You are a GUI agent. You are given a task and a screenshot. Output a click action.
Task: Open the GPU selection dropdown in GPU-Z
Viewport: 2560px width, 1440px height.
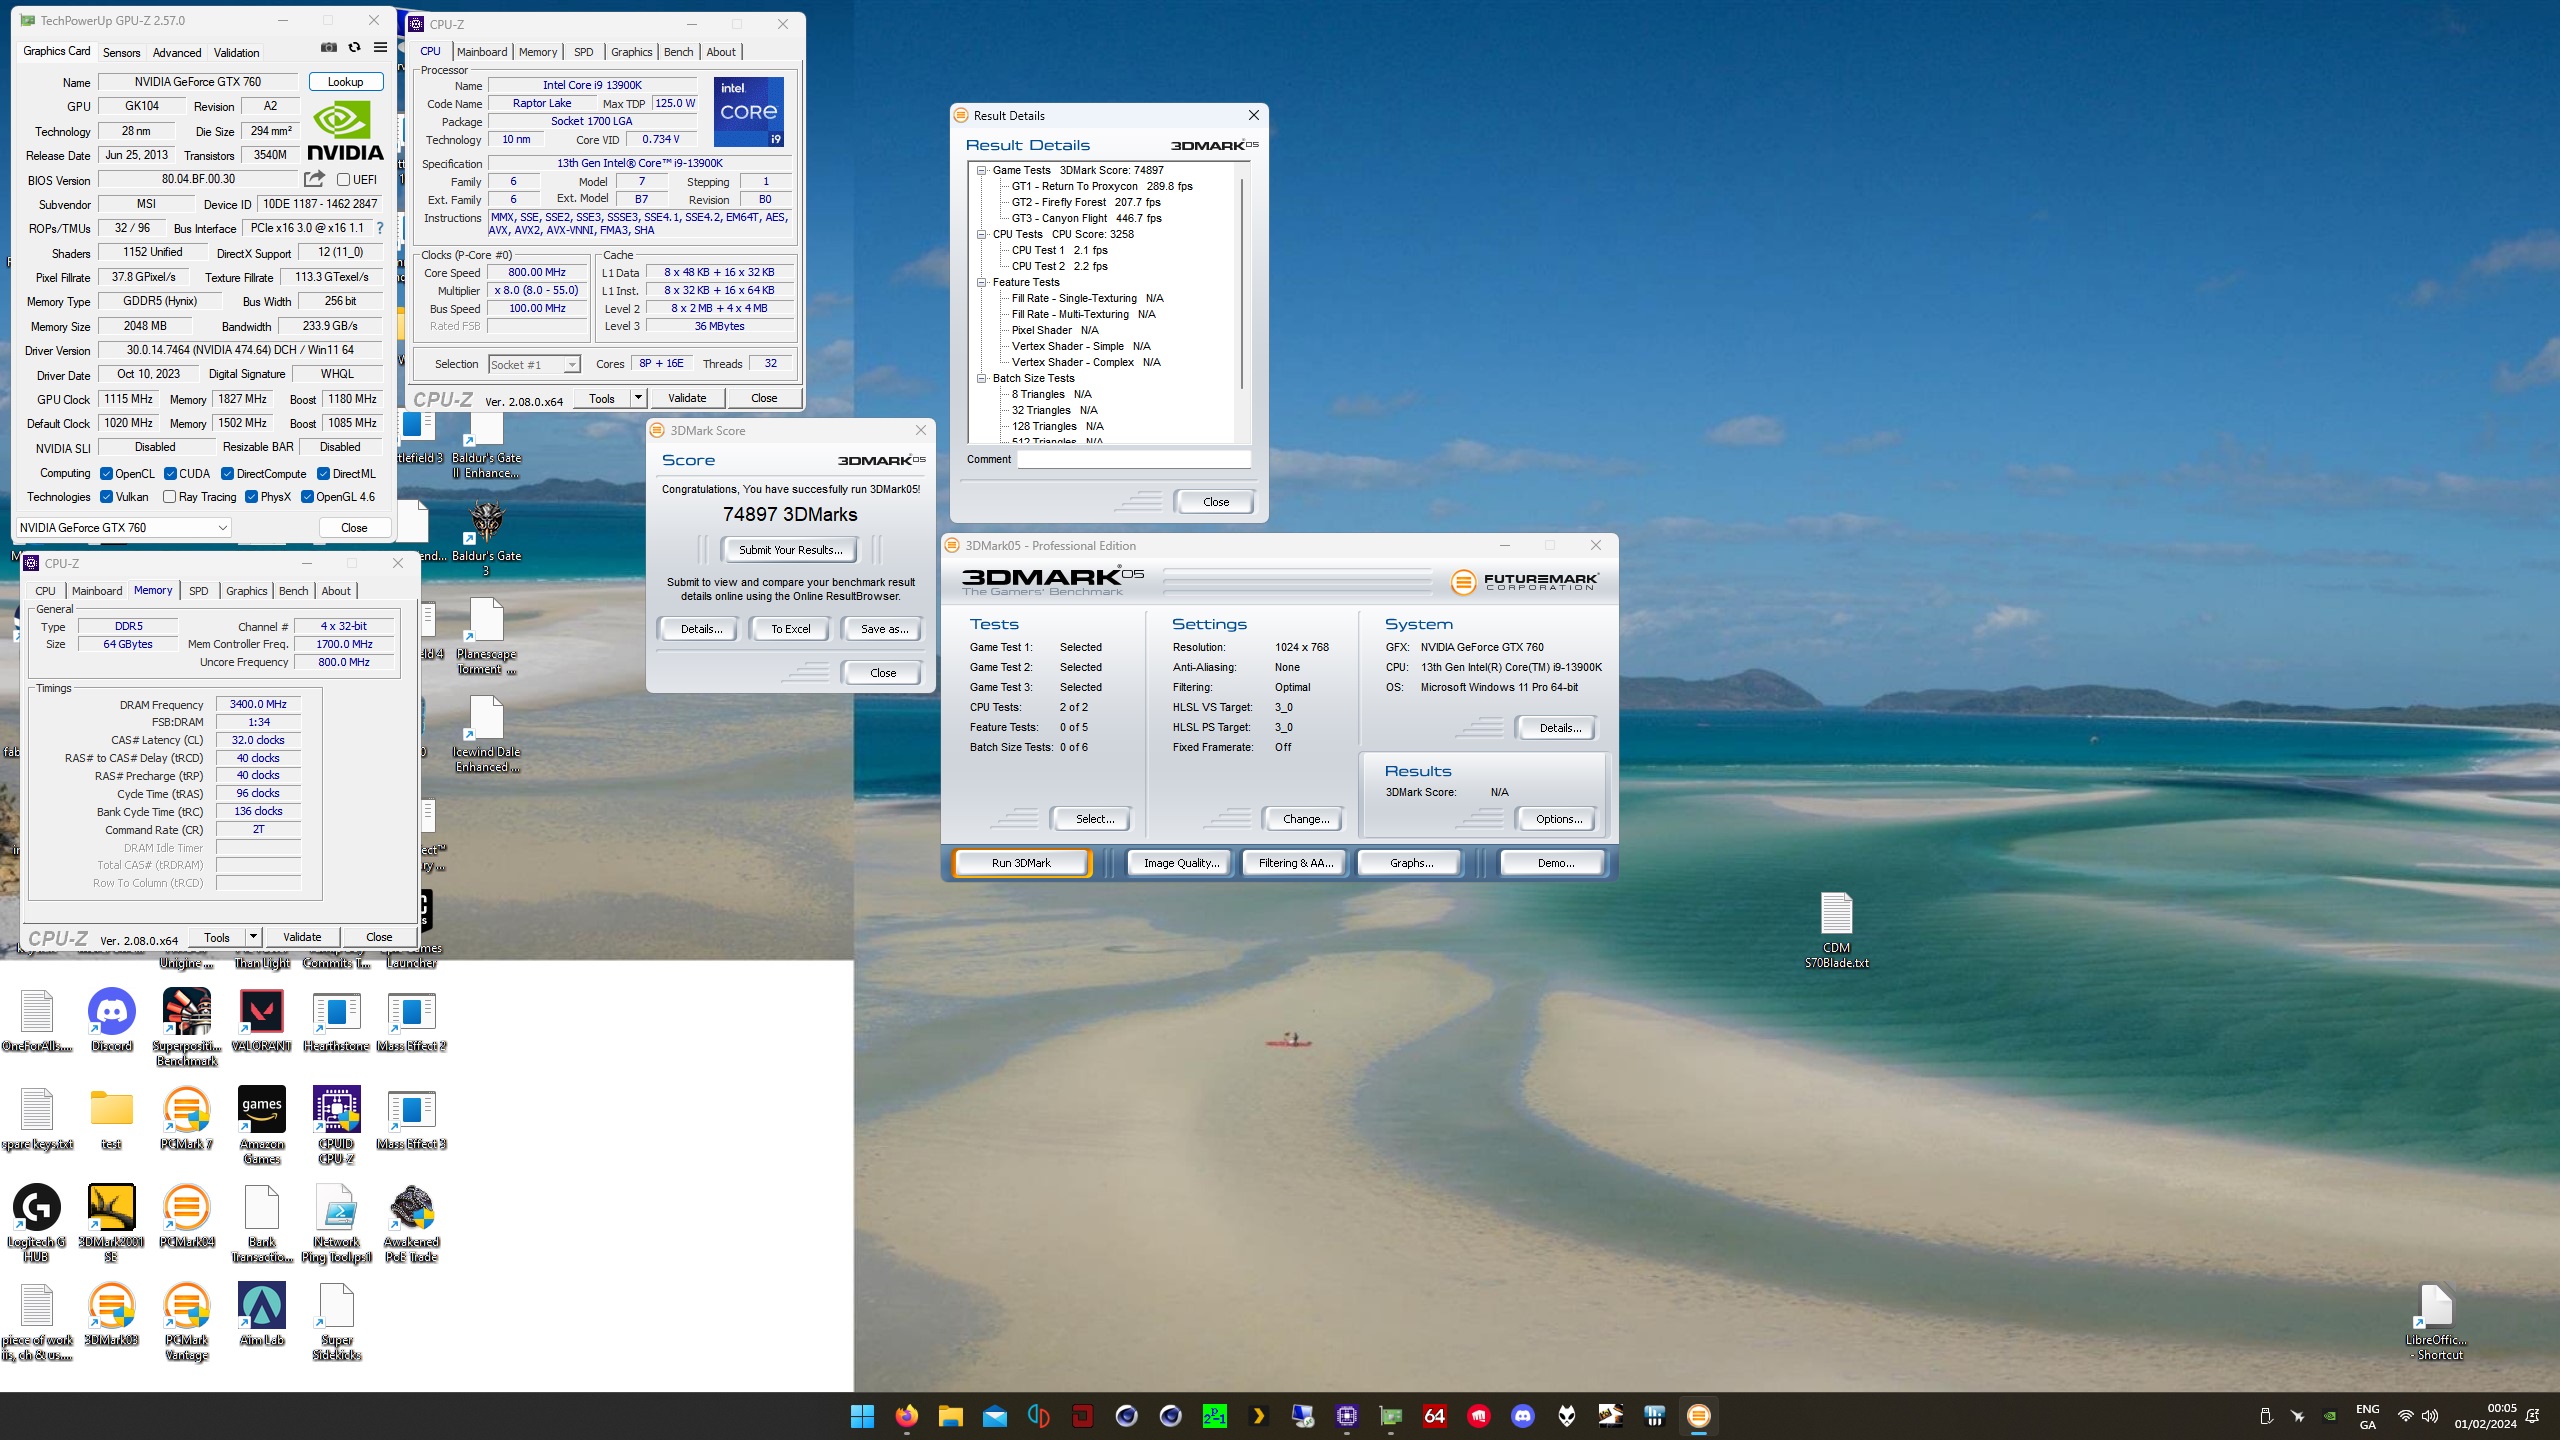coord(124,527)
